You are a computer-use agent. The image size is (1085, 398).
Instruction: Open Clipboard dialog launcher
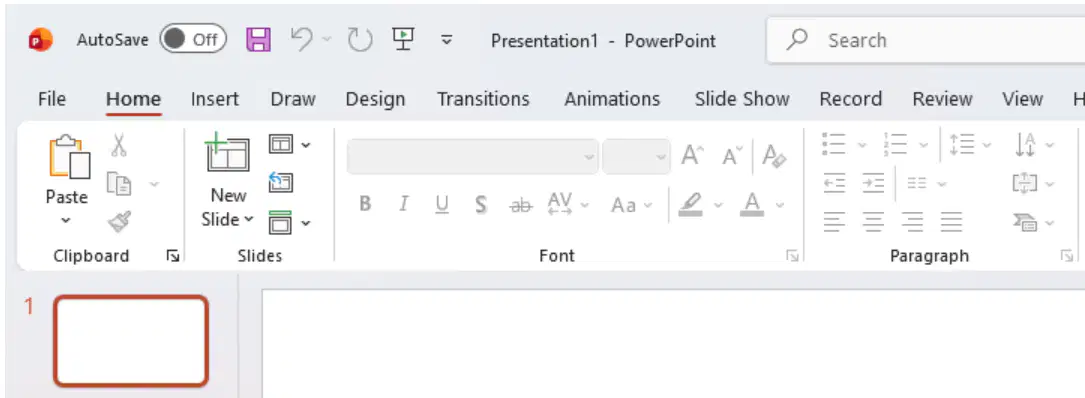pos(172,257)
